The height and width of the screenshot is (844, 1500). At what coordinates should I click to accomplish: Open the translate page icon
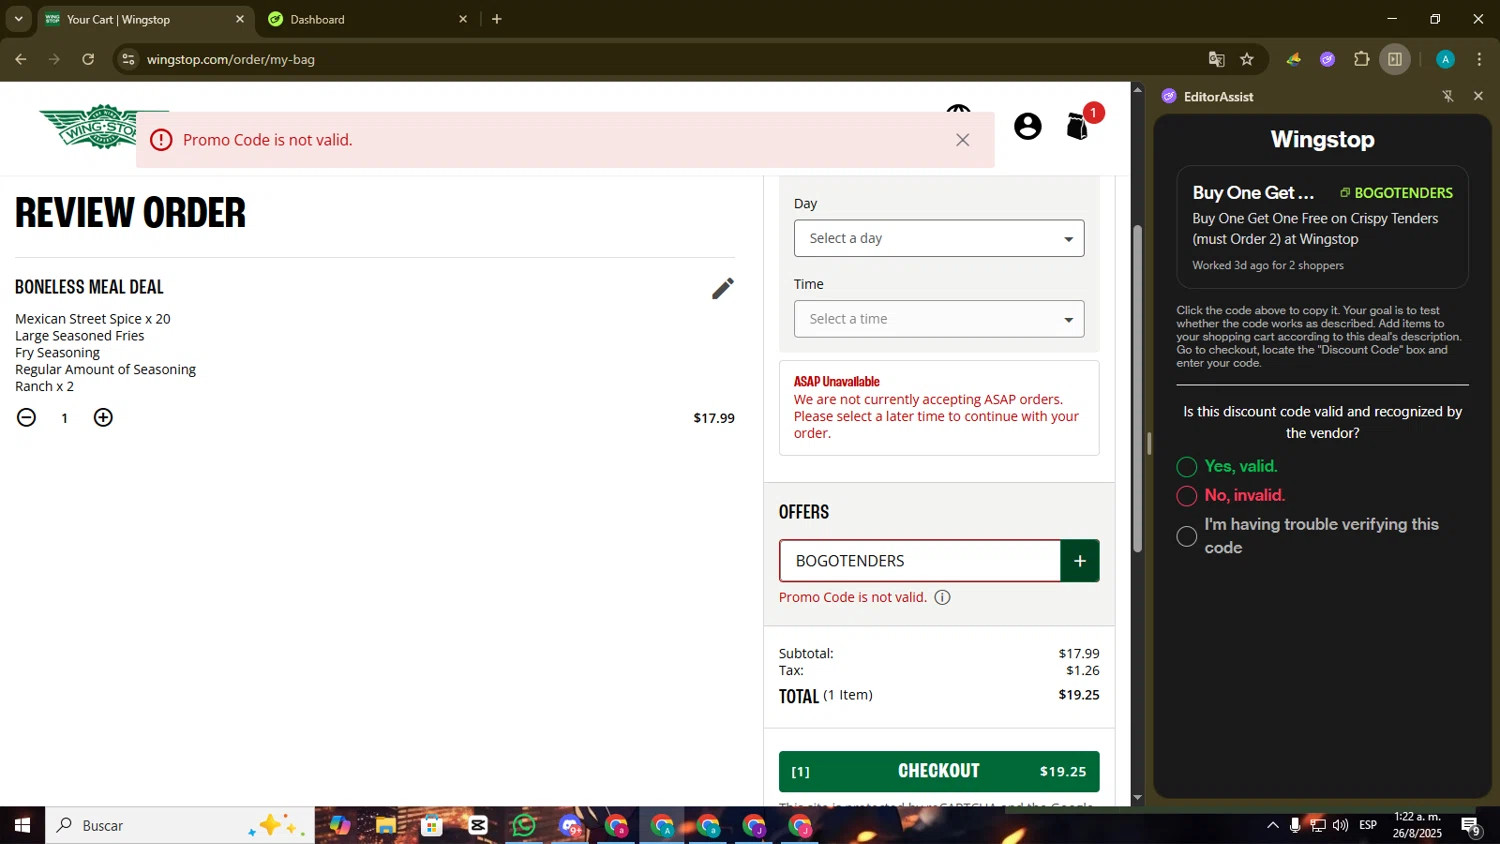(1217, 59)
